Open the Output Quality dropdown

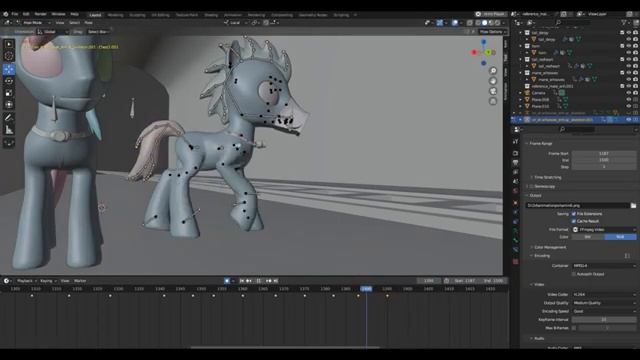[604, 303]
